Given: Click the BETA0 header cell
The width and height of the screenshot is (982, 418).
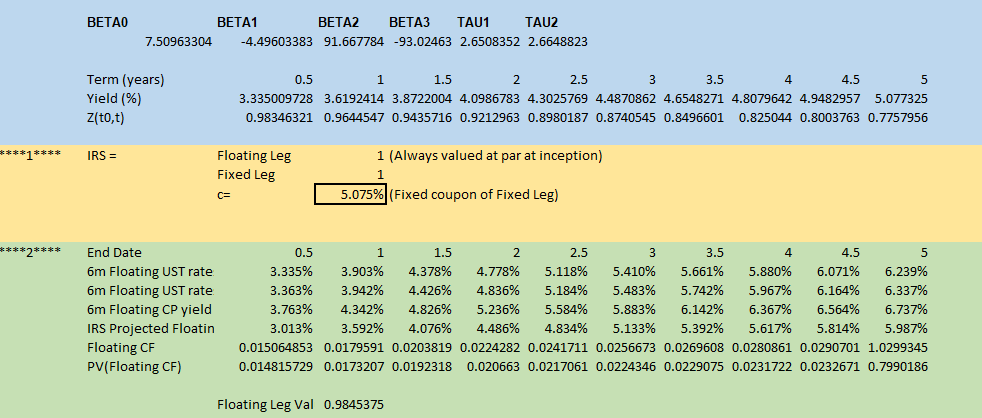Looking at the screenshot, I should (x=109, y=22).
